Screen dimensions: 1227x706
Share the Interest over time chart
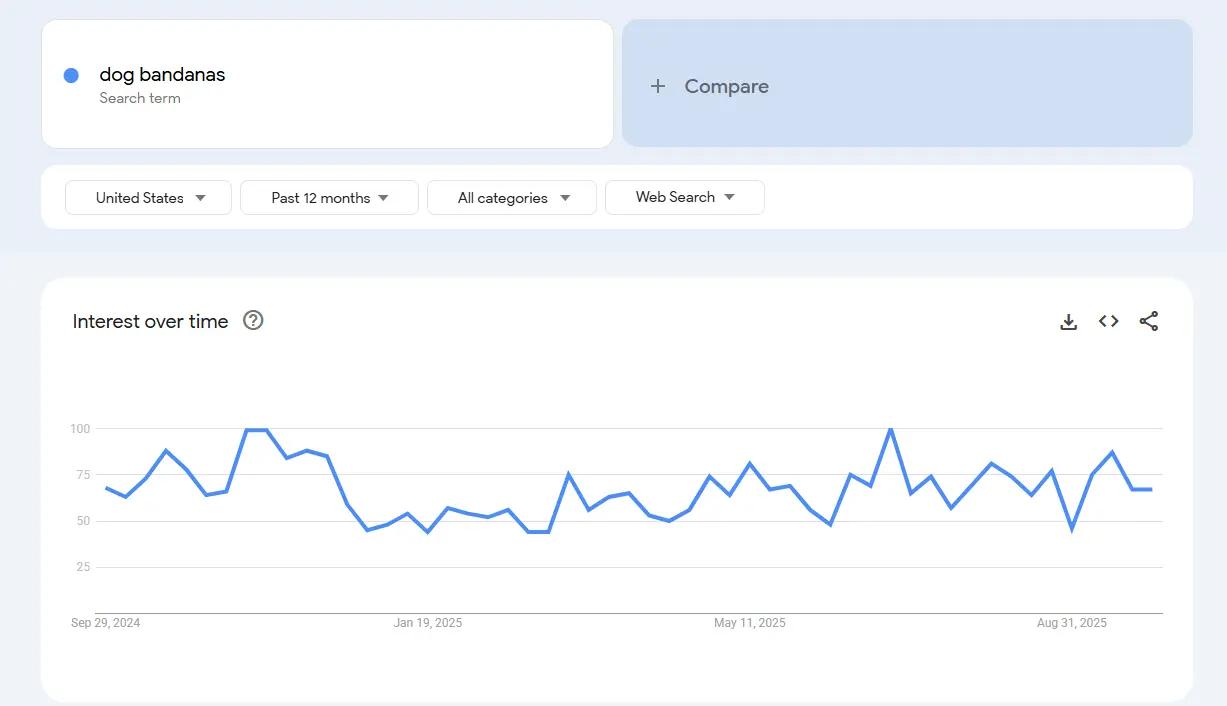click(x=1149, y=321)
